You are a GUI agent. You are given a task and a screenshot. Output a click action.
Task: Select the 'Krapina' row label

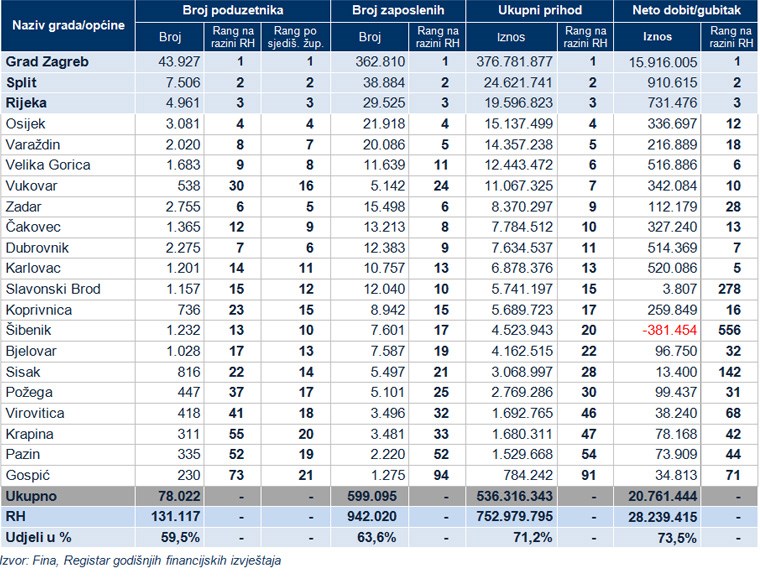pos(30,434)
